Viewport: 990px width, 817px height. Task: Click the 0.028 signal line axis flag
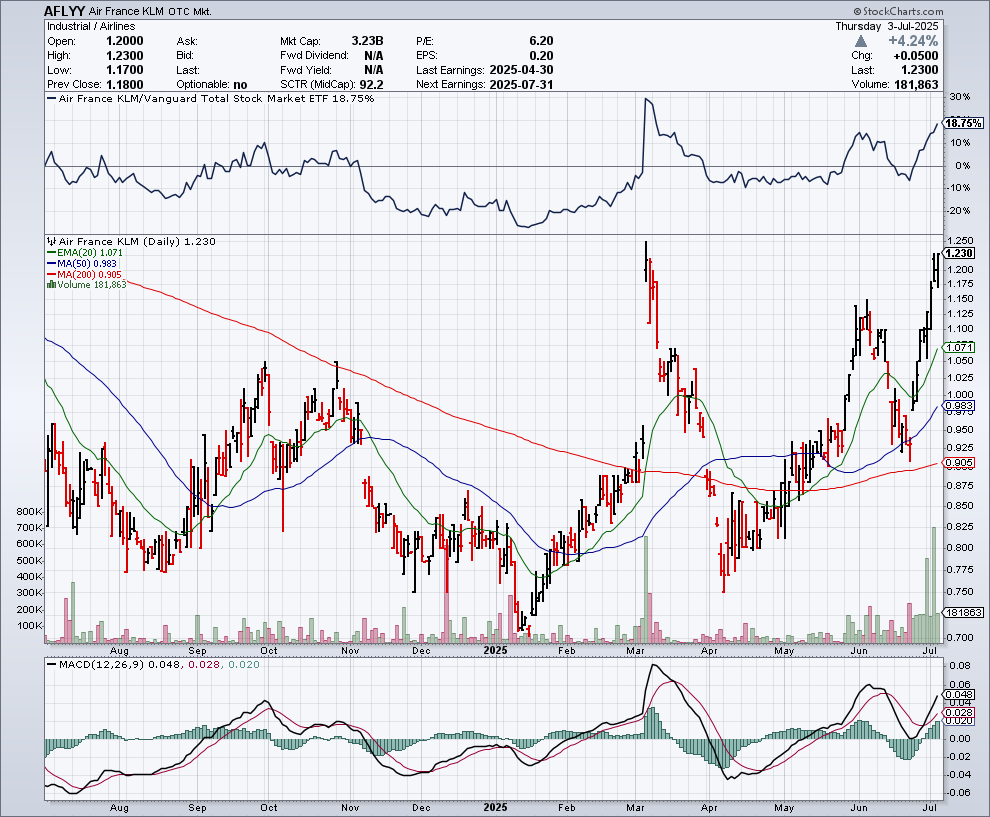pos(960,712)
